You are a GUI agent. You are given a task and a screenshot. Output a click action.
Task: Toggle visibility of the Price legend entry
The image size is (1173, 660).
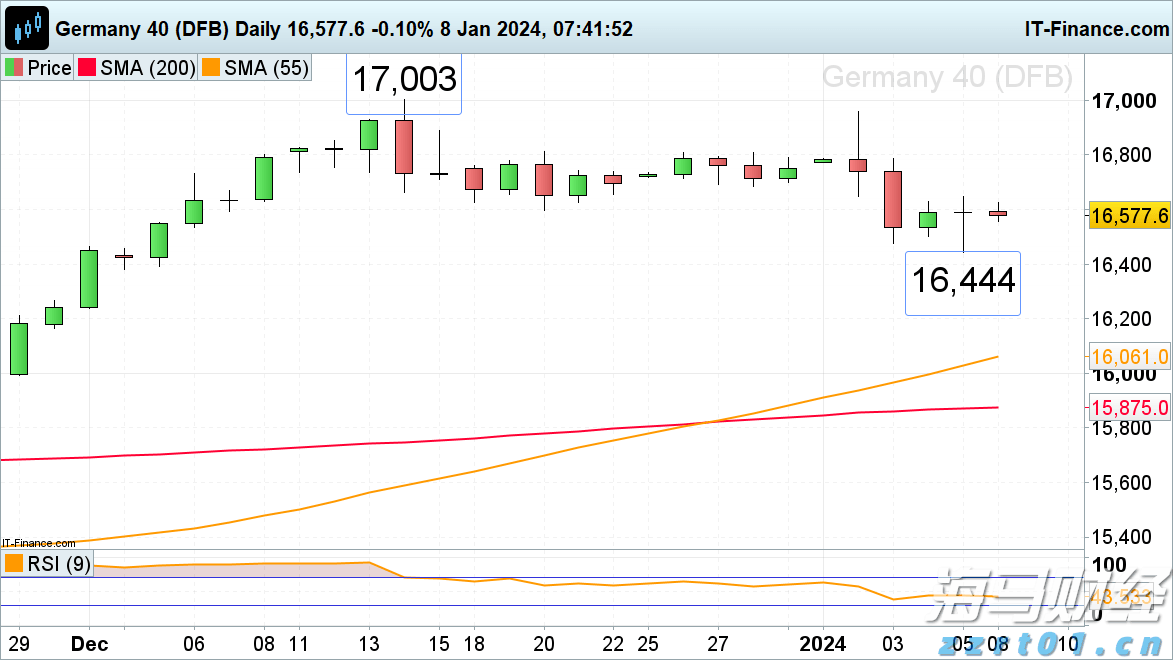click(x=37, y=69)
